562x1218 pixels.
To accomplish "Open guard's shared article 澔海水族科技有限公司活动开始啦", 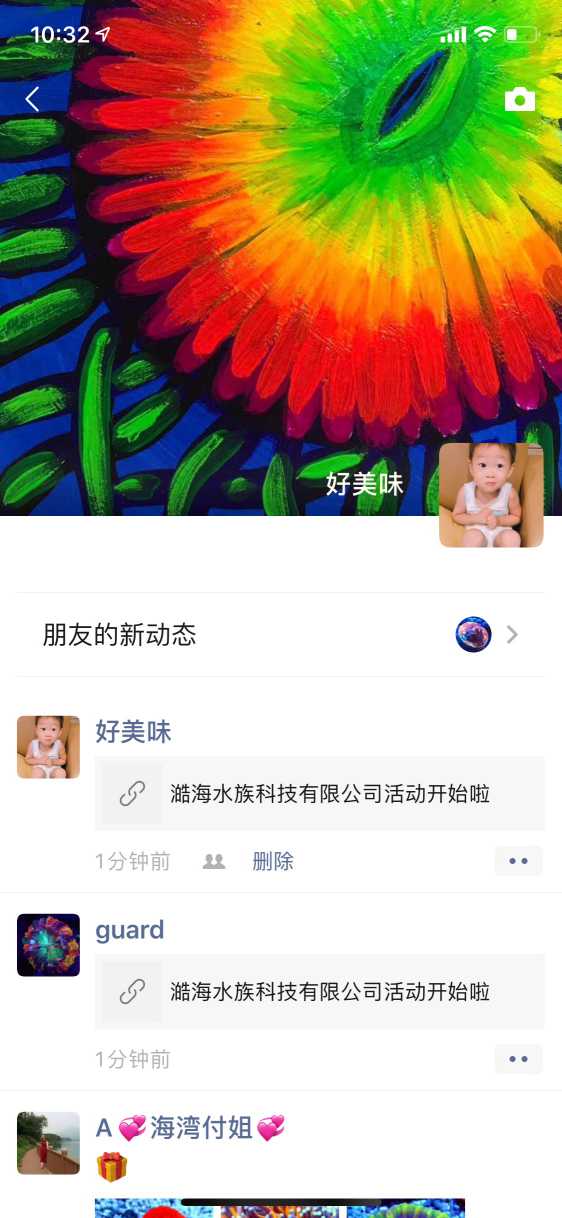I will 320,992.
